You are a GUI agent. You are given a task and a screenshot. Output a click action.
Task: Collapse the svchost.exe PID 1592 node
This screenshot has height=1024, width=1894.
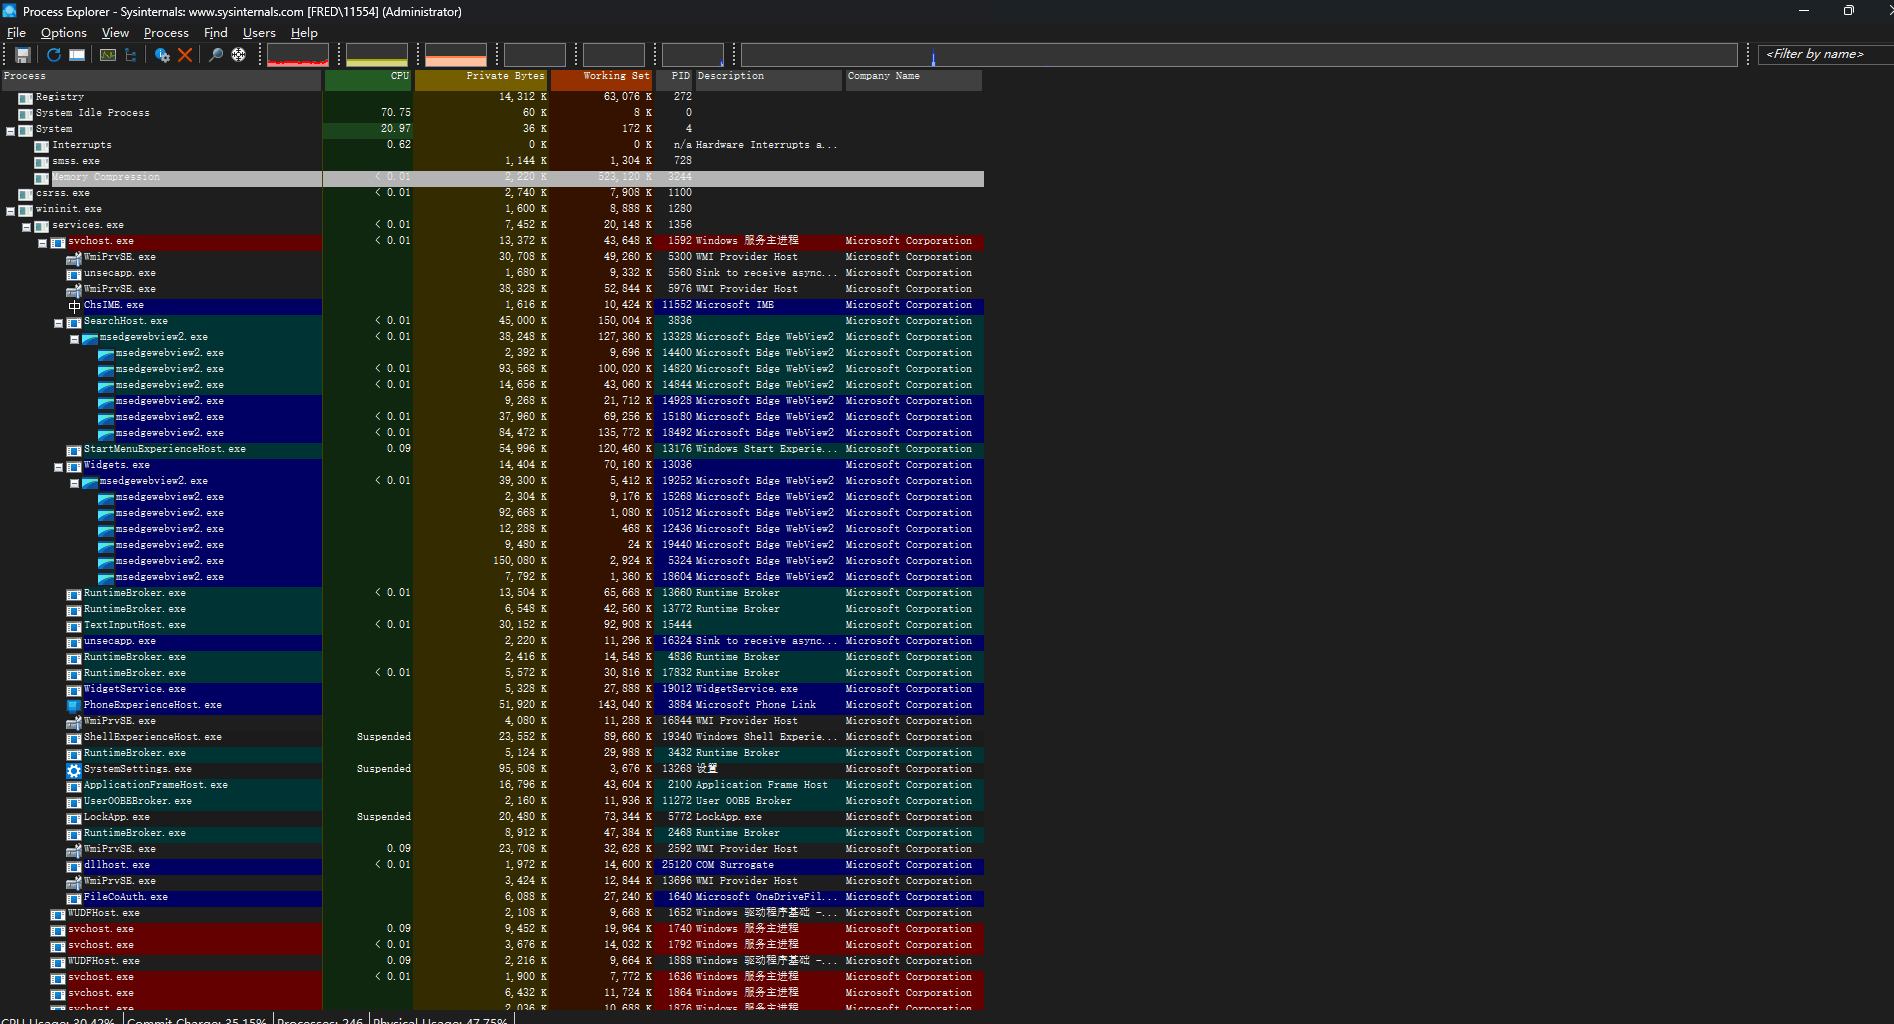[x=43, y=243]
